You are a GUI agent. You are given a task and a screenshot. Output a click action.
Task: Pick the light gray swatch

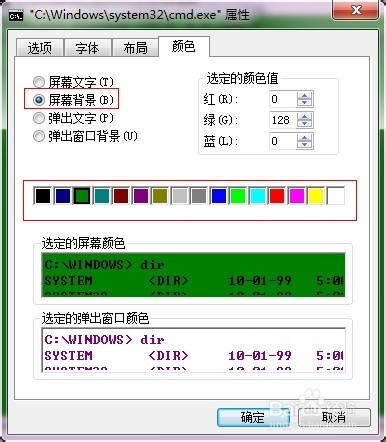point(180,196)
